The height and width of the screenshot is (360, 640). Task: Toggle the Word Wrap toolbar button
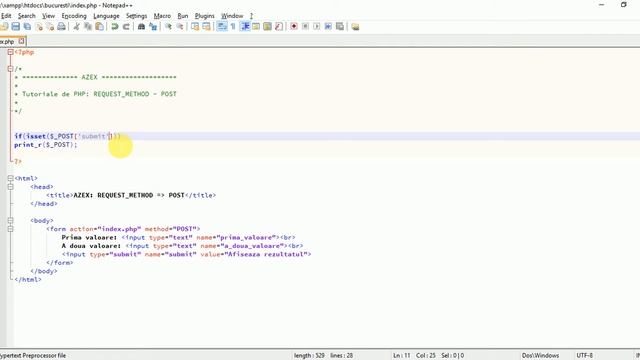(x=222, y=27)
